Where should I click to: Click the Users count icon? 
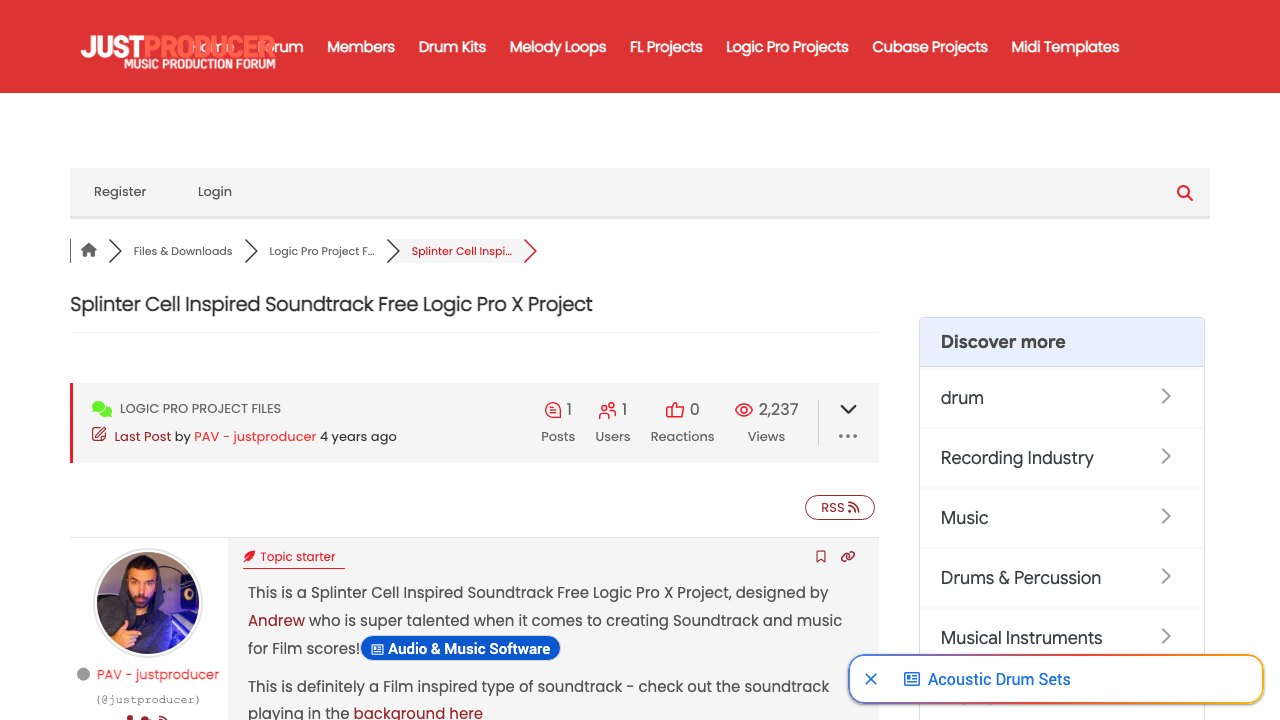pyautogui.click(x=607, y=410)
